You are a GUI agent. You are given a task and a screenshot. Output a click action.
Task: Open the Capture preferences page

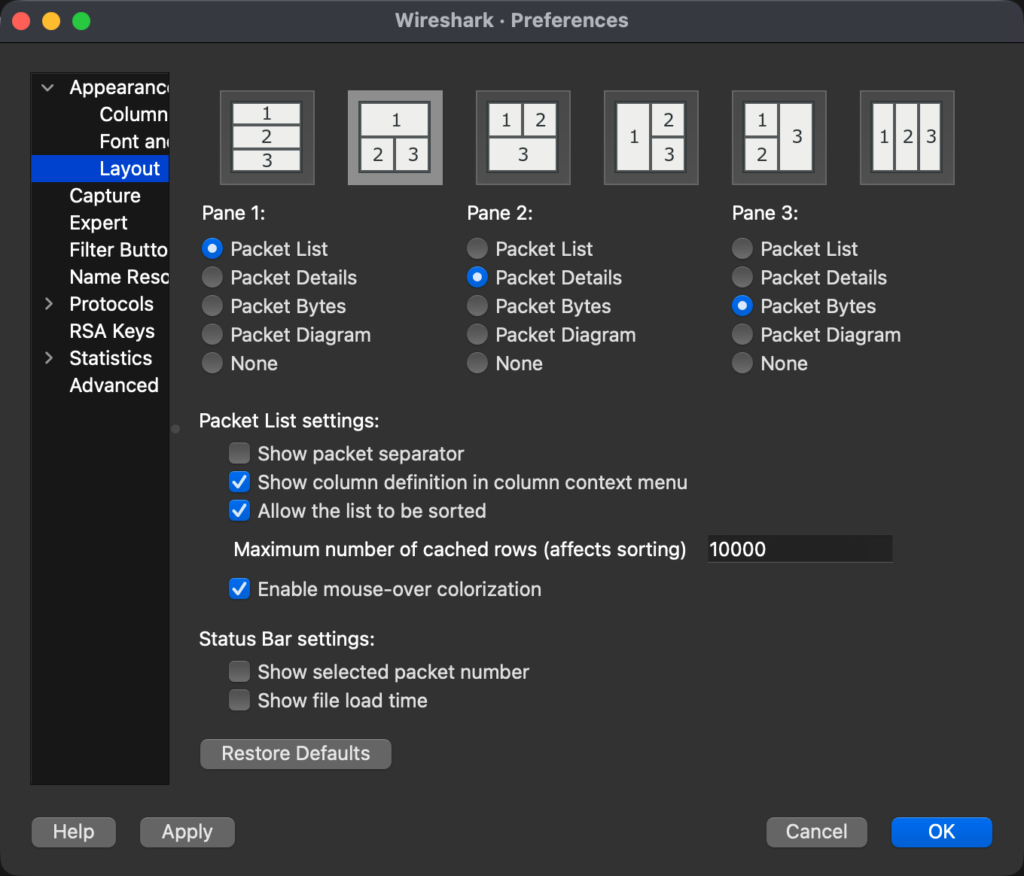point(105,195)
